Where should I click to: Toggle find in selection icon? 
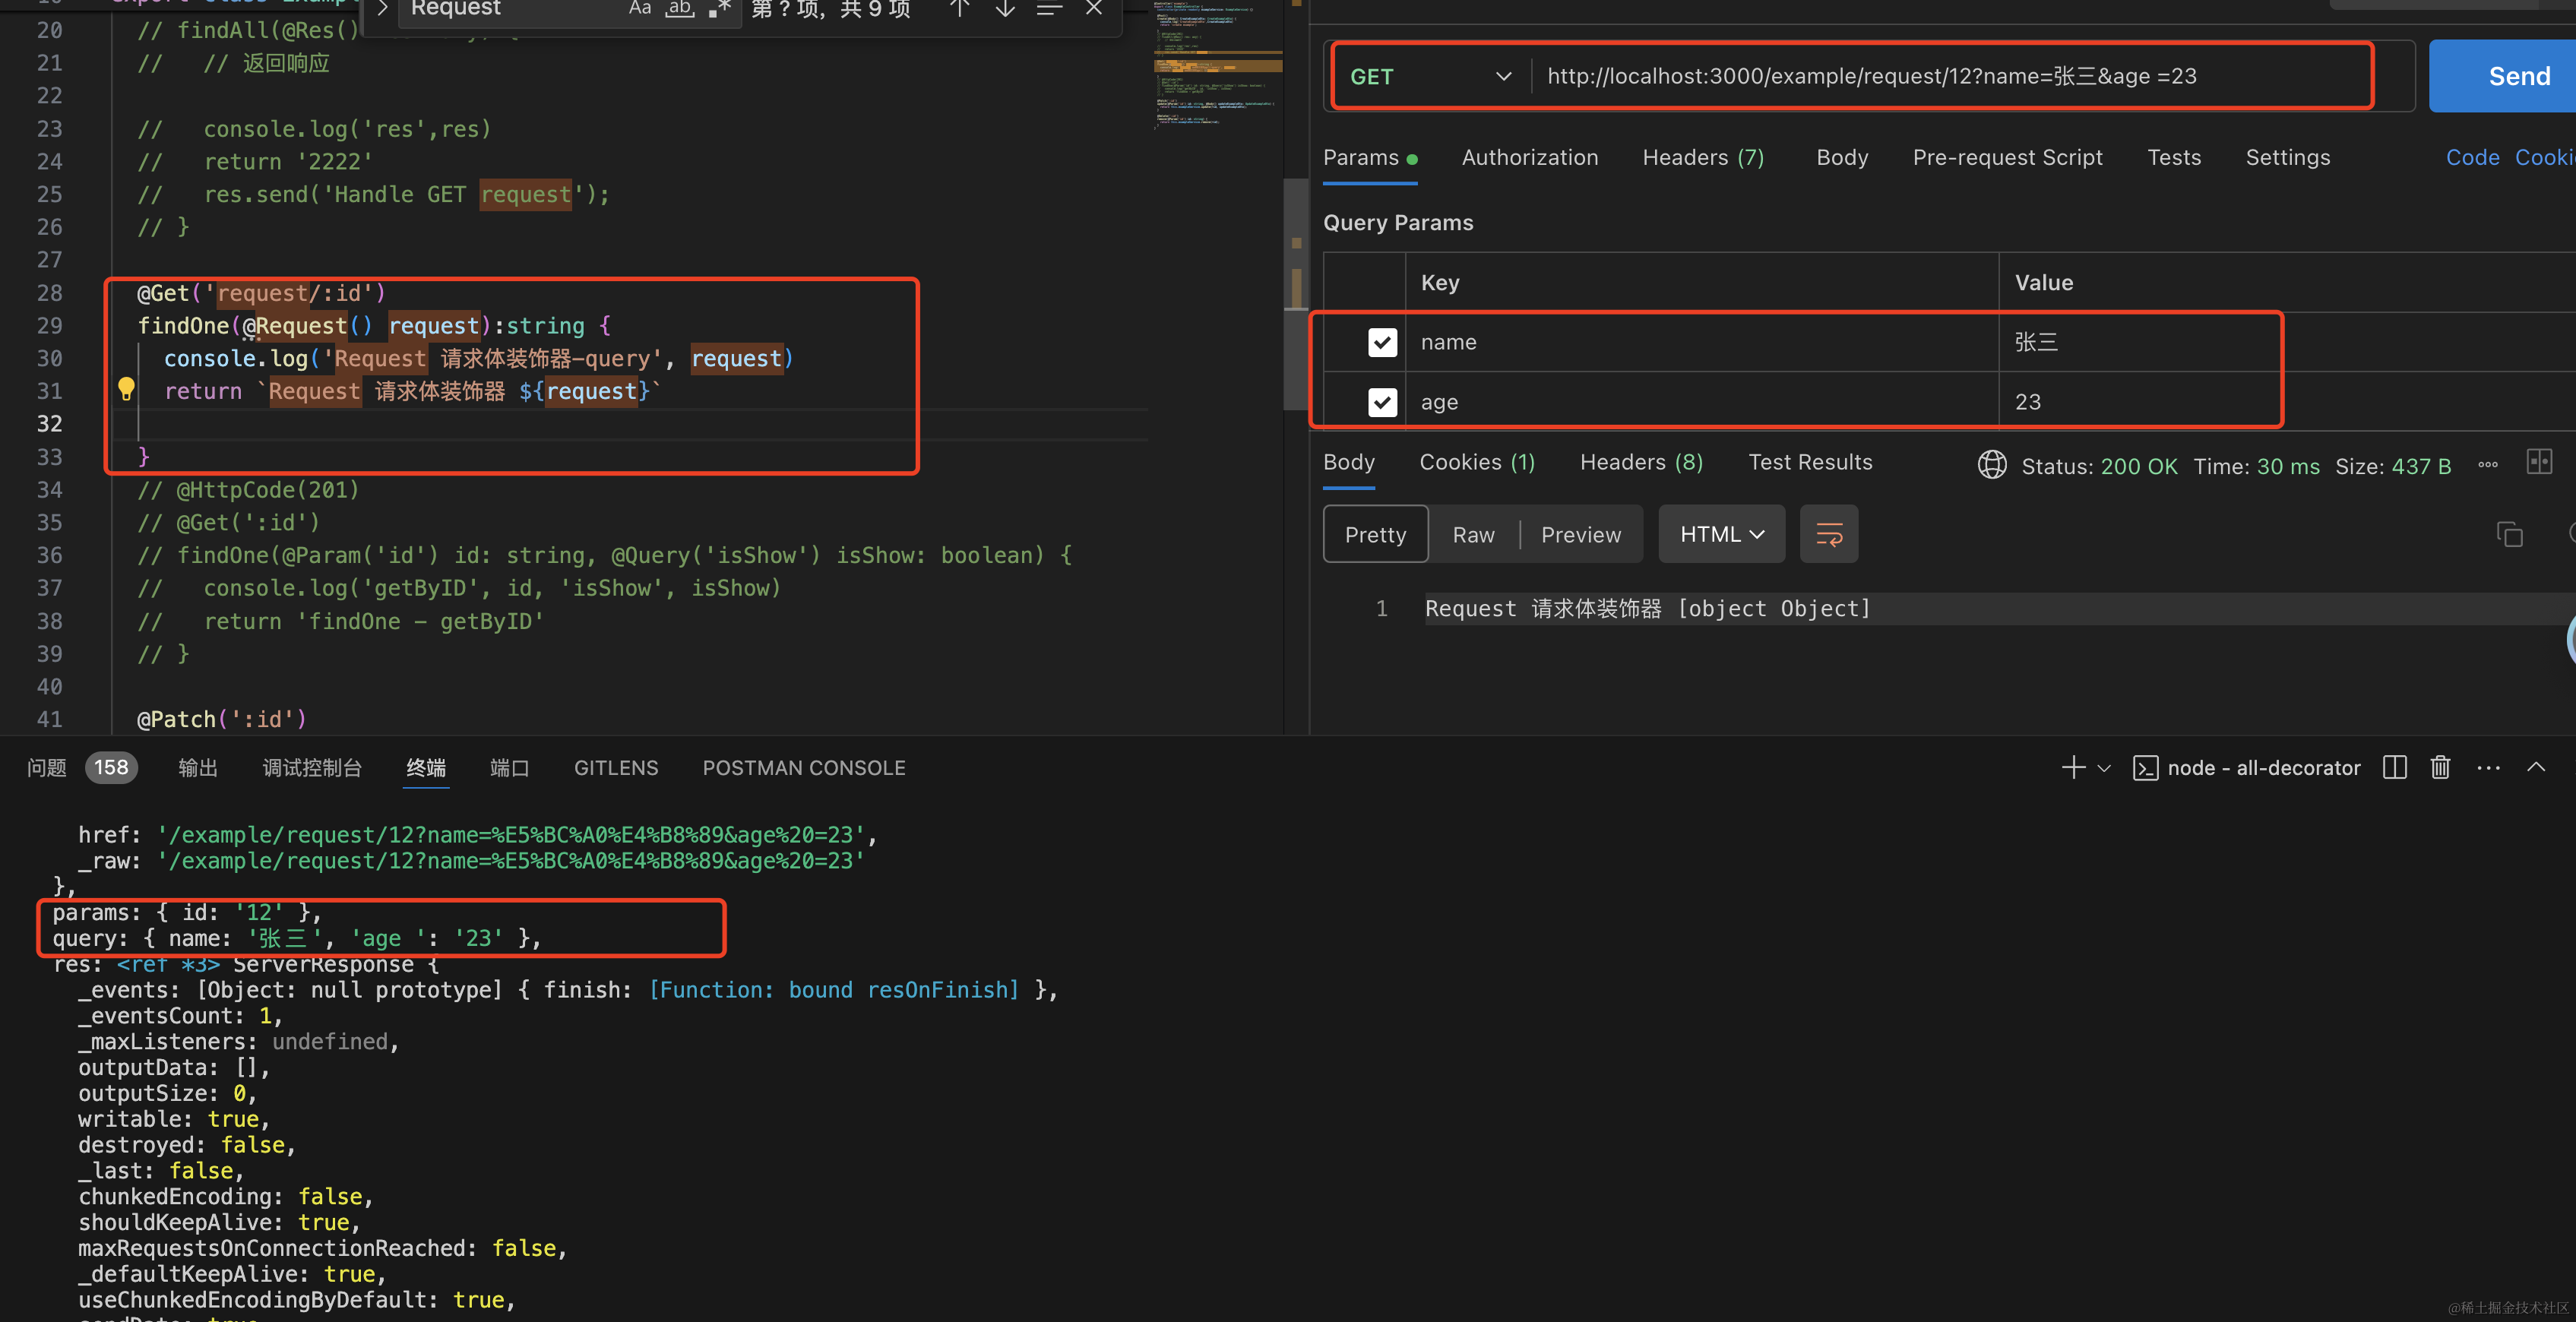(1049, 9)
